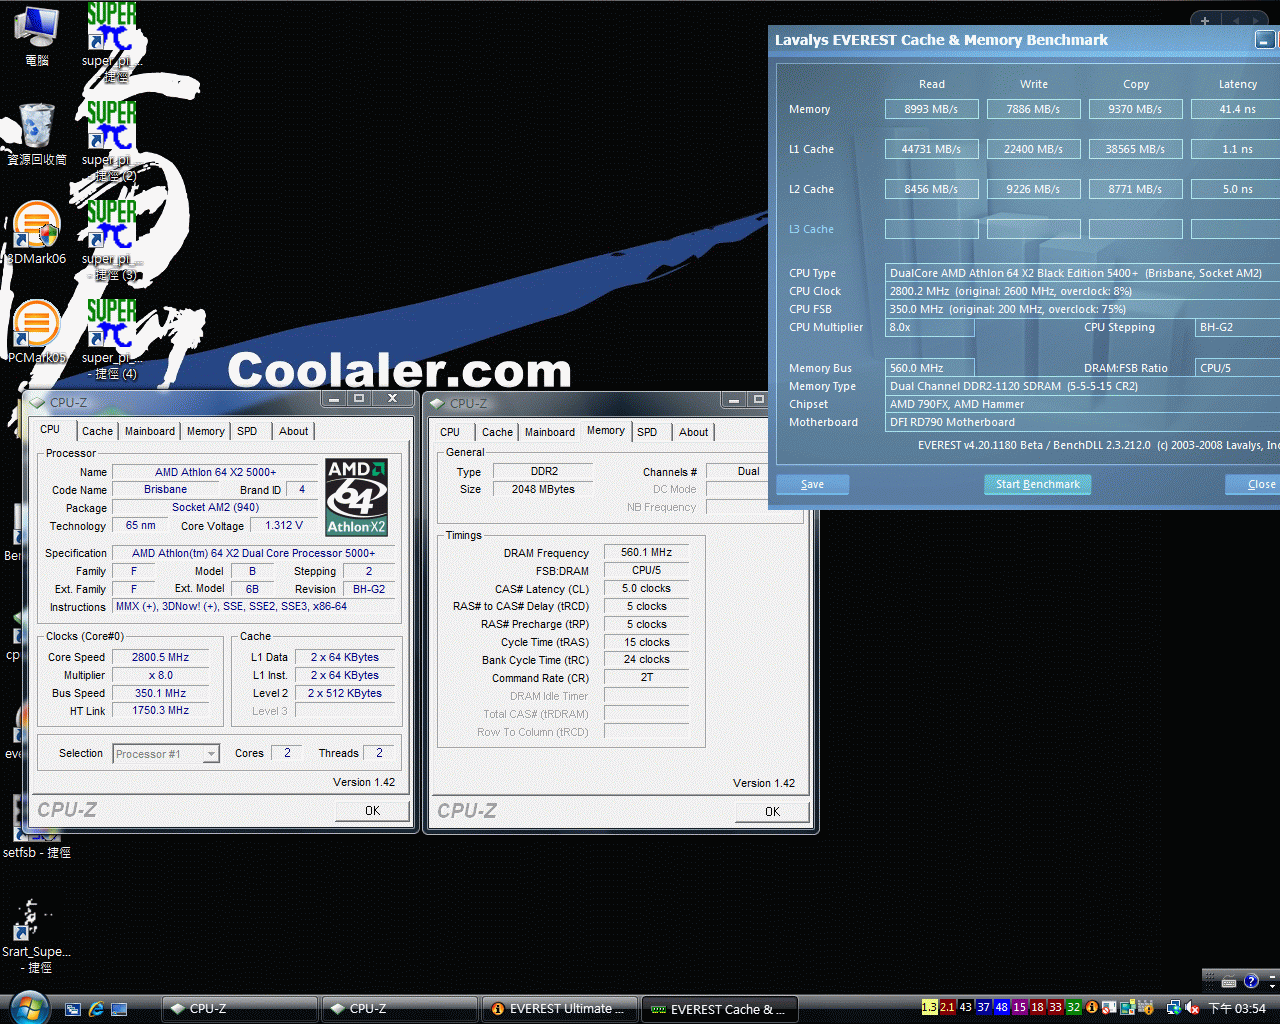This screenshot has height=1024, width=1280.
Task: Launch the PCMark05 desktop shortcut
Action: pos(36,332)
